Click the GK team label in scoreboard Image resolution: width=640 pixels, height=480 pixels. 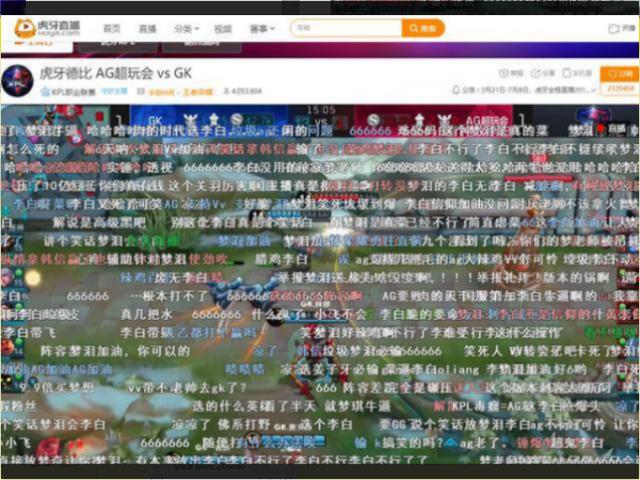[x=155, y=121]
